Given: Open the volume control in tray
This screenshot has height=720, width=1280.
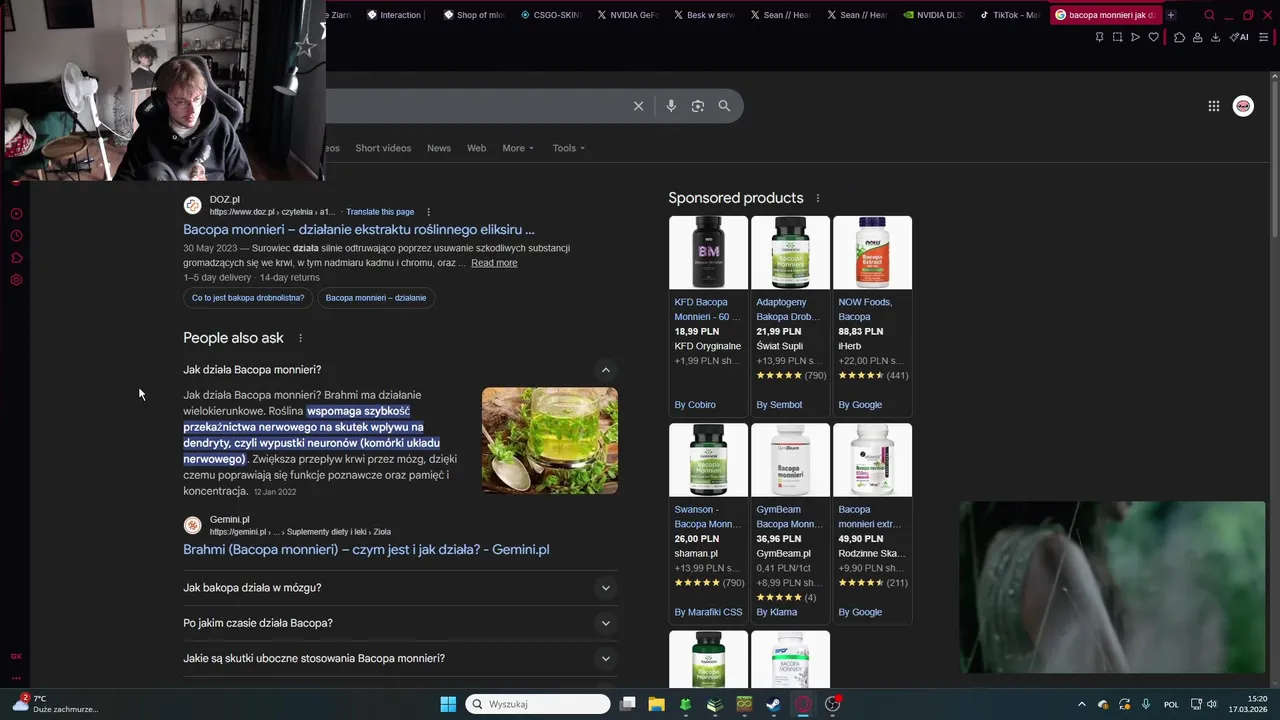Looking at the screenshot, I should point(1212,704).
